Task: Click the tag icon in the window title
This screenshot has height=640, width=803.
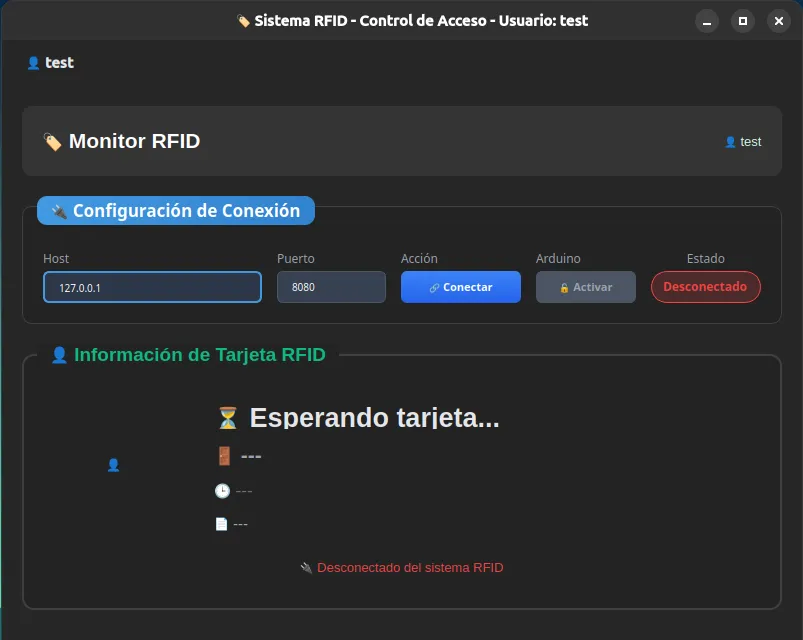Action: [x=243, y=21]
